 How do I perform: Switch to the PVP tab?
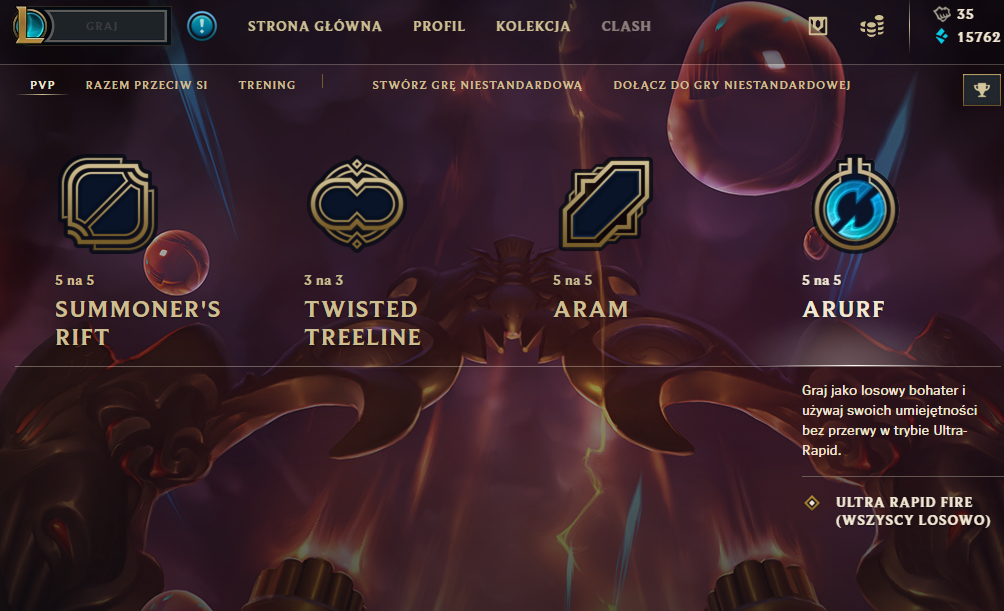pos(42,85)
